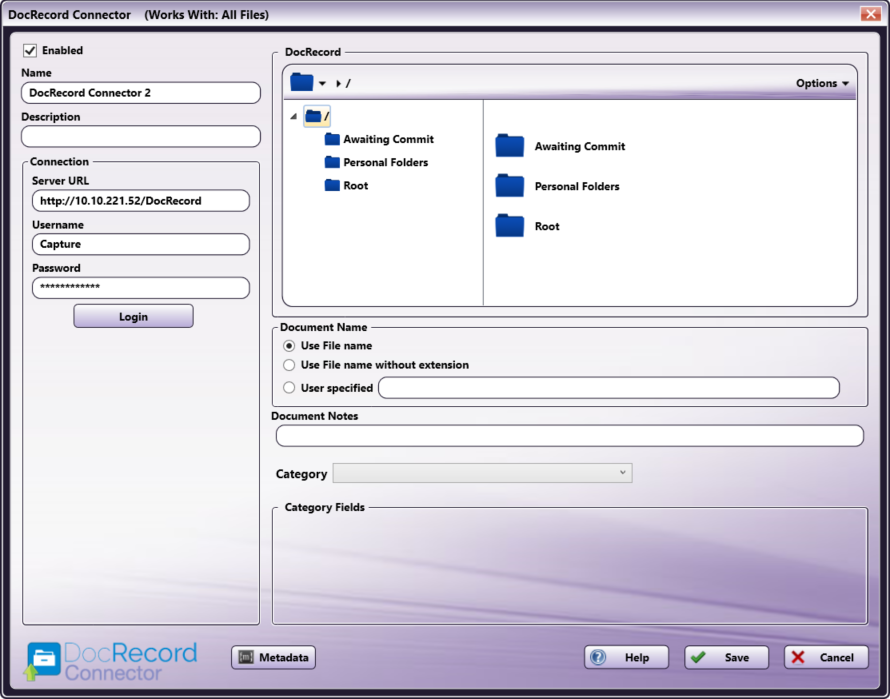This screenshot has width=890, height=699.
Task: Collapse the root slash tree node
Action: [293, 116]
